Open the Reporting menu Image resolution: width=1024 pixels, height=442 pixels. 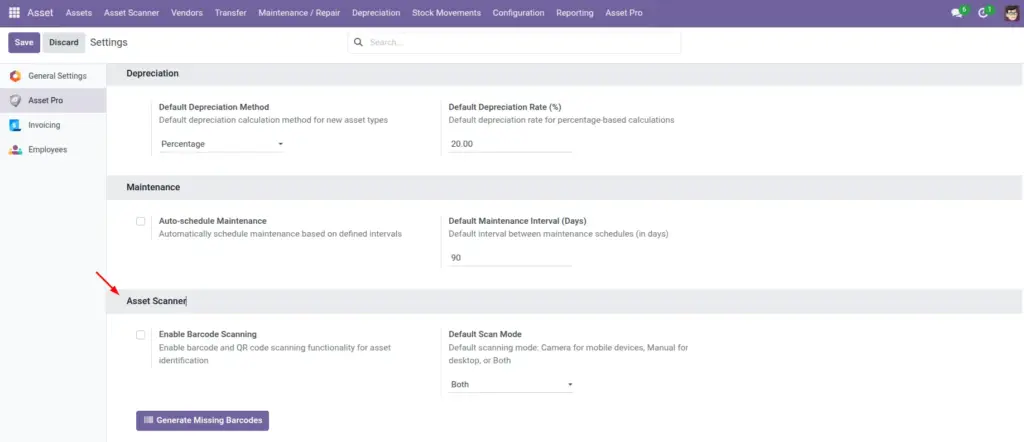point(575,13)
